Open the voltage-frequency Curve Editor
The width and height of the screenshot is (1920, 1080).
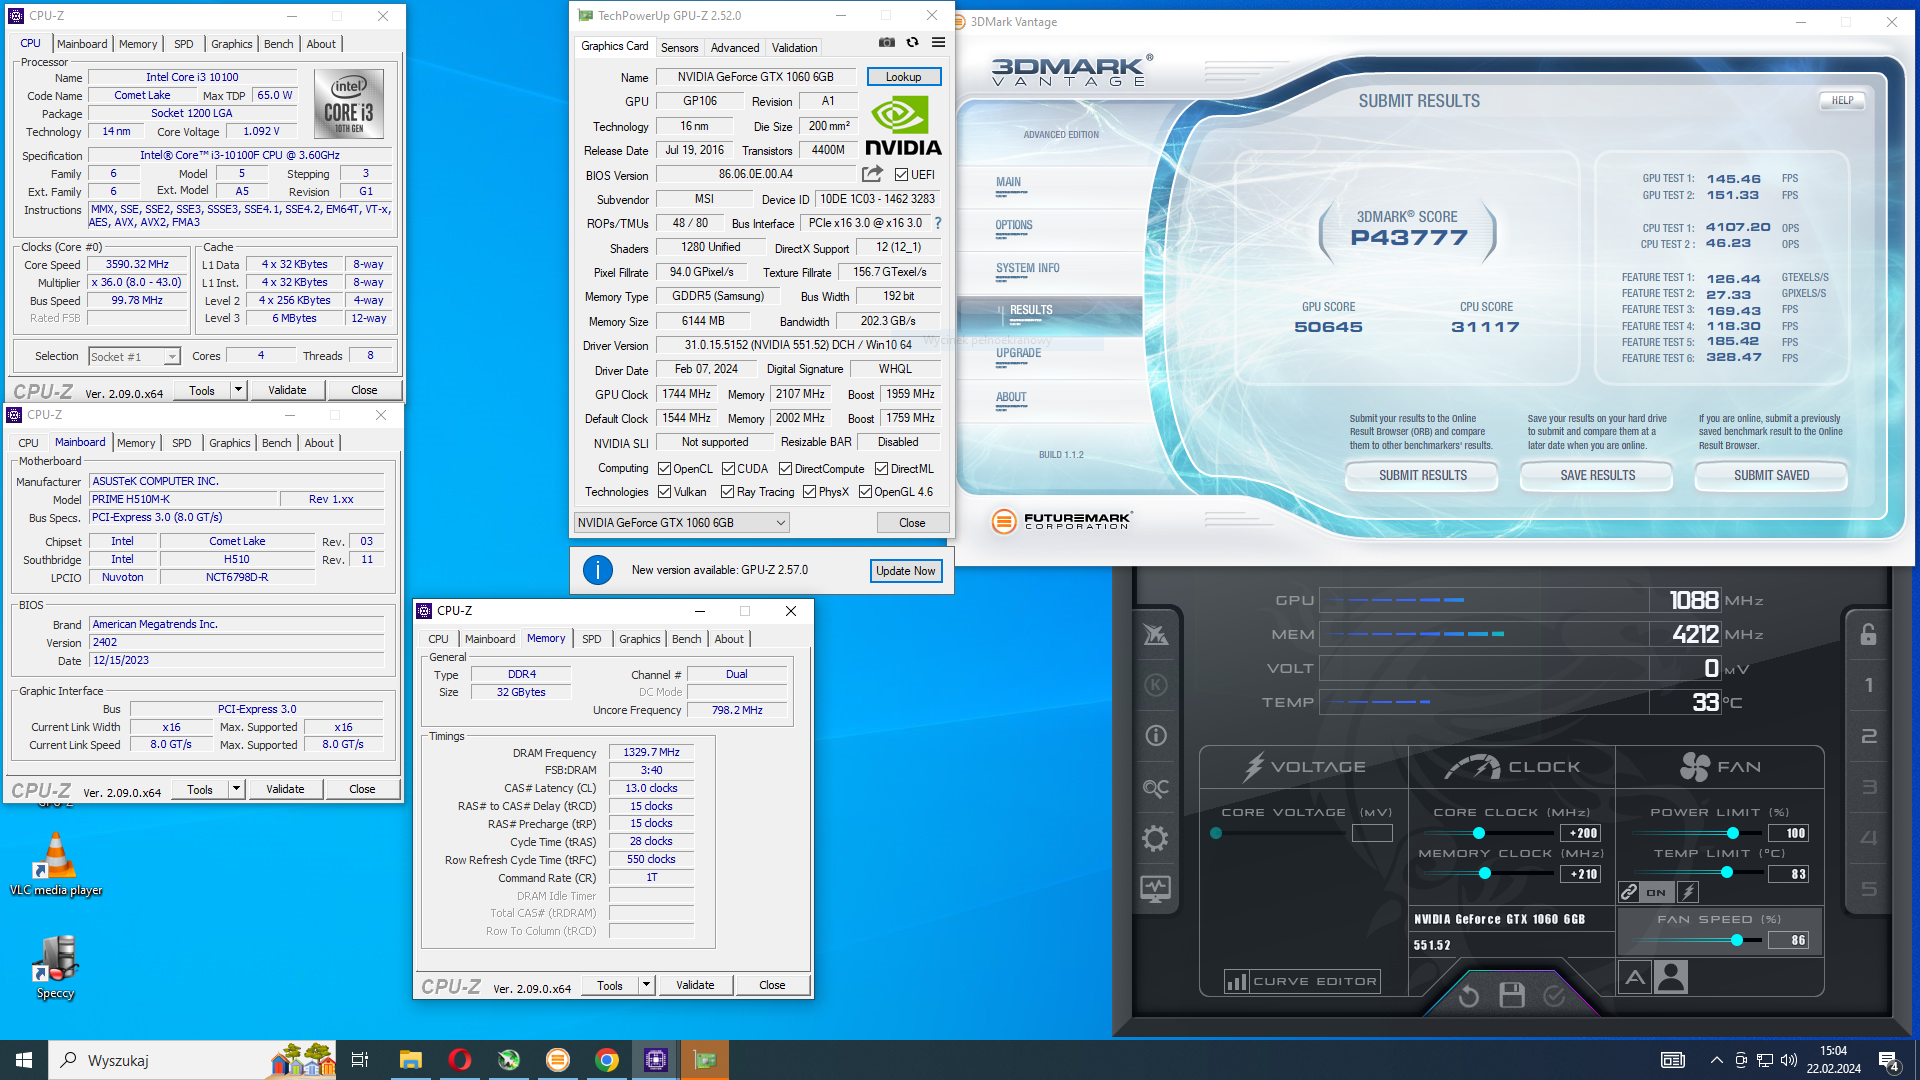click(x=1302, y=981)
